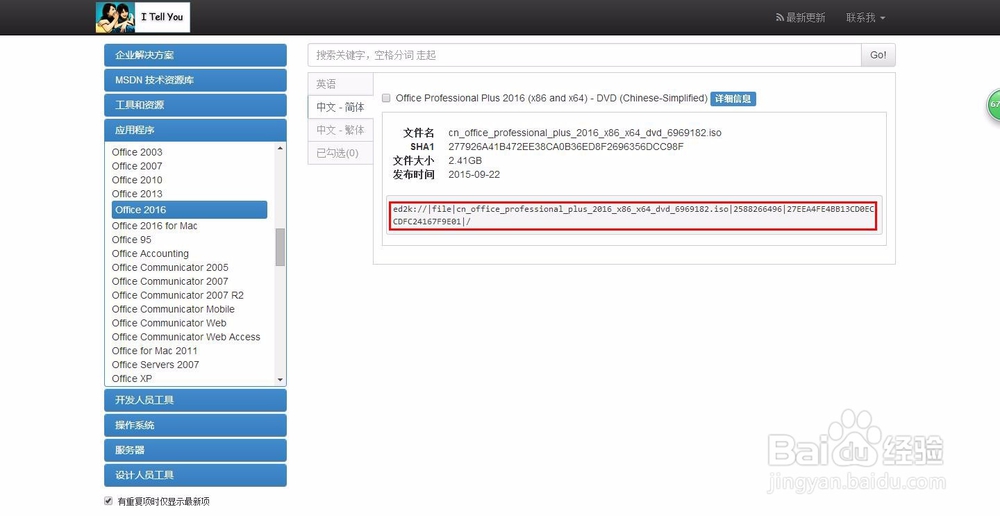Expand the 设计人员工具 category

pos(195,475)
